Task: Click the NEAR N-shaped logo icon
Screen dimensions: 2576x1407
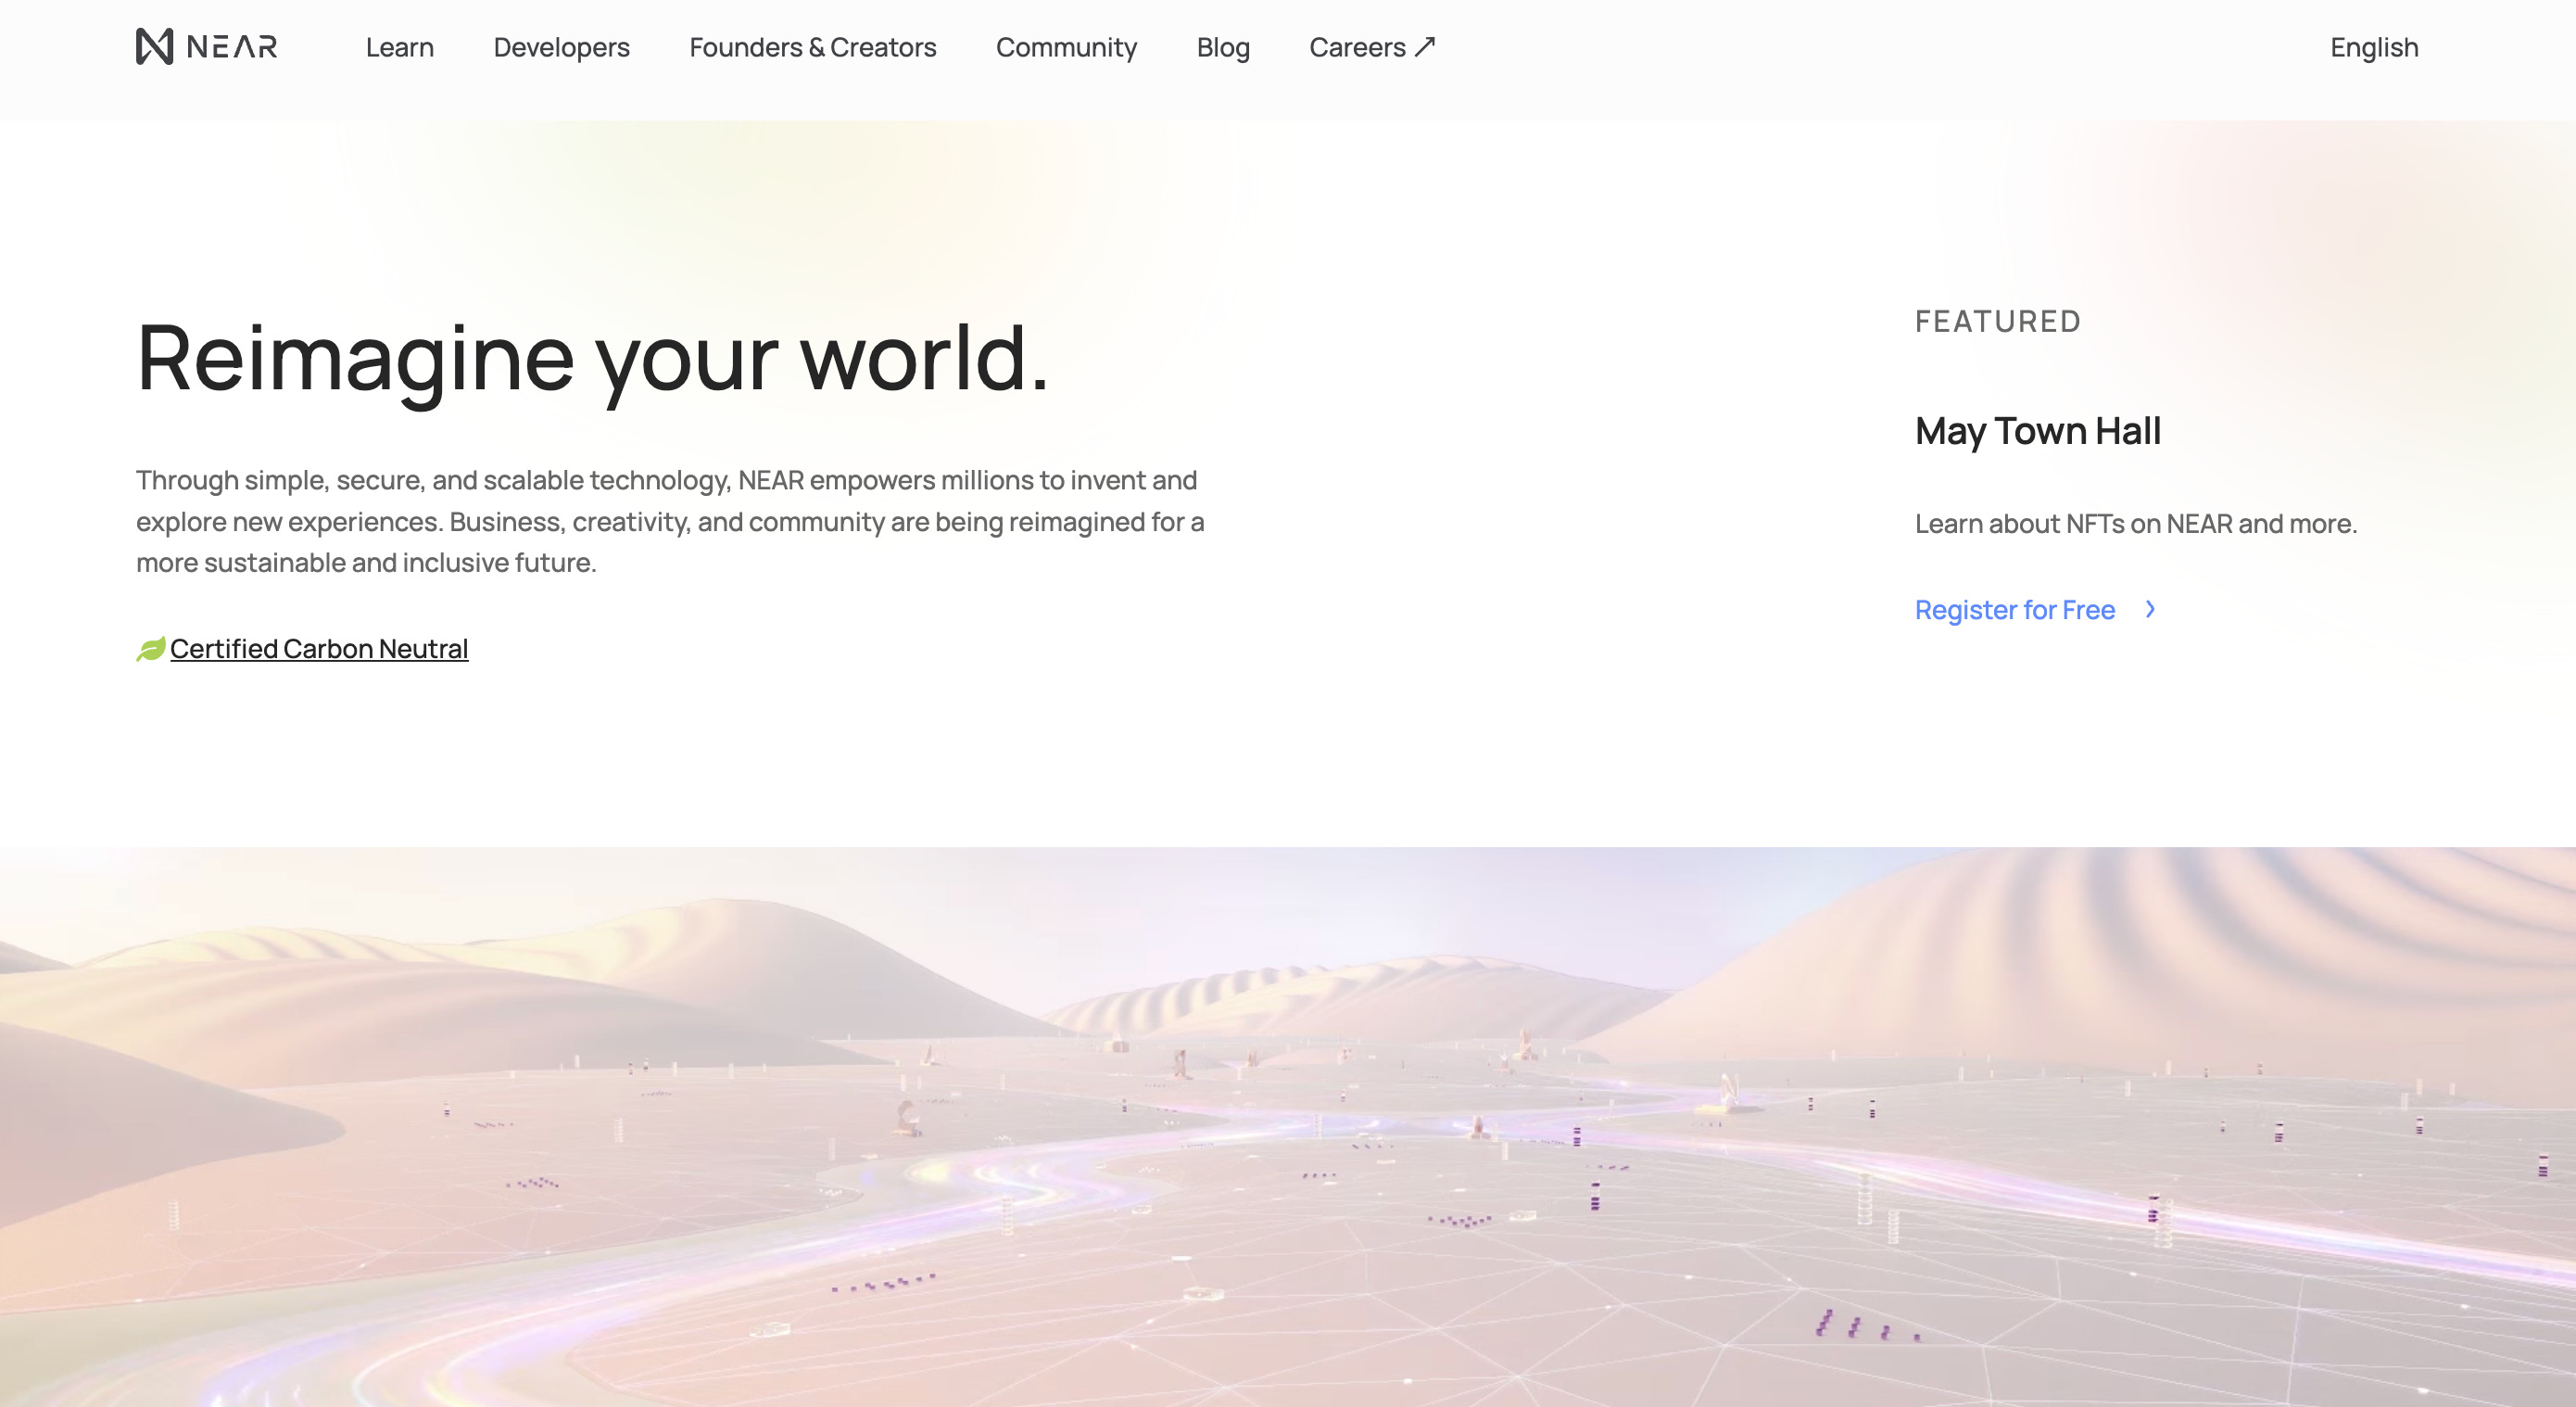Action: click(x=154, y=46)
